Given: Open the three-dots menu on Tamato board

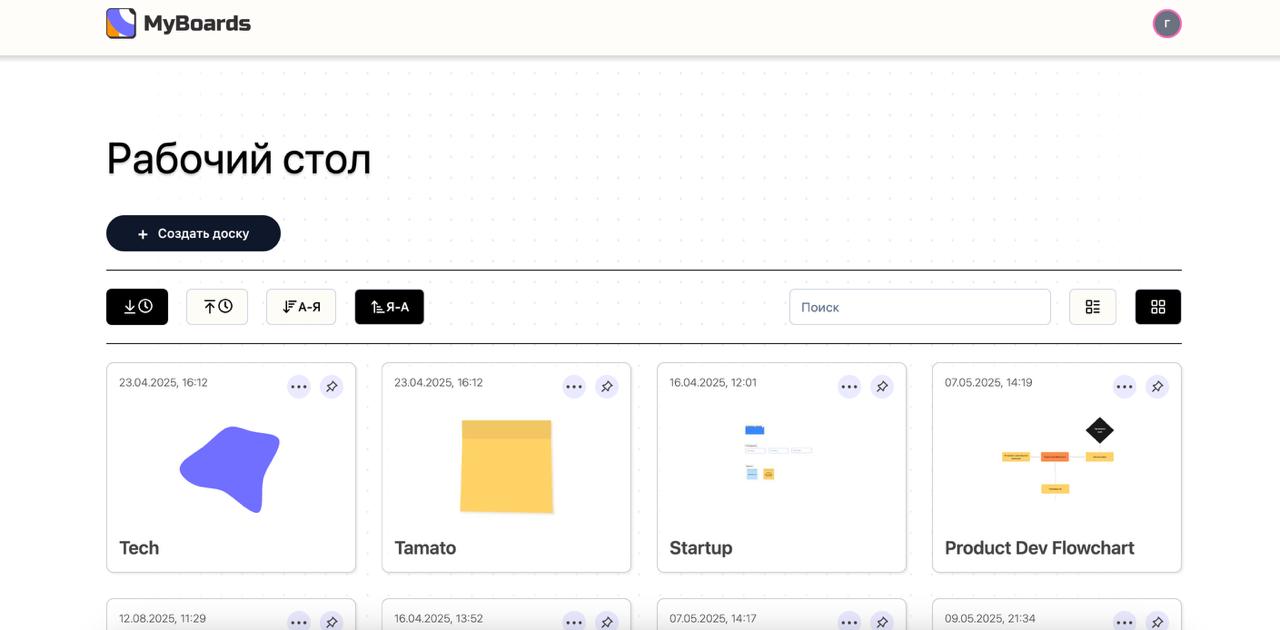Looking at the screenshot, I should tap(574, 386).
